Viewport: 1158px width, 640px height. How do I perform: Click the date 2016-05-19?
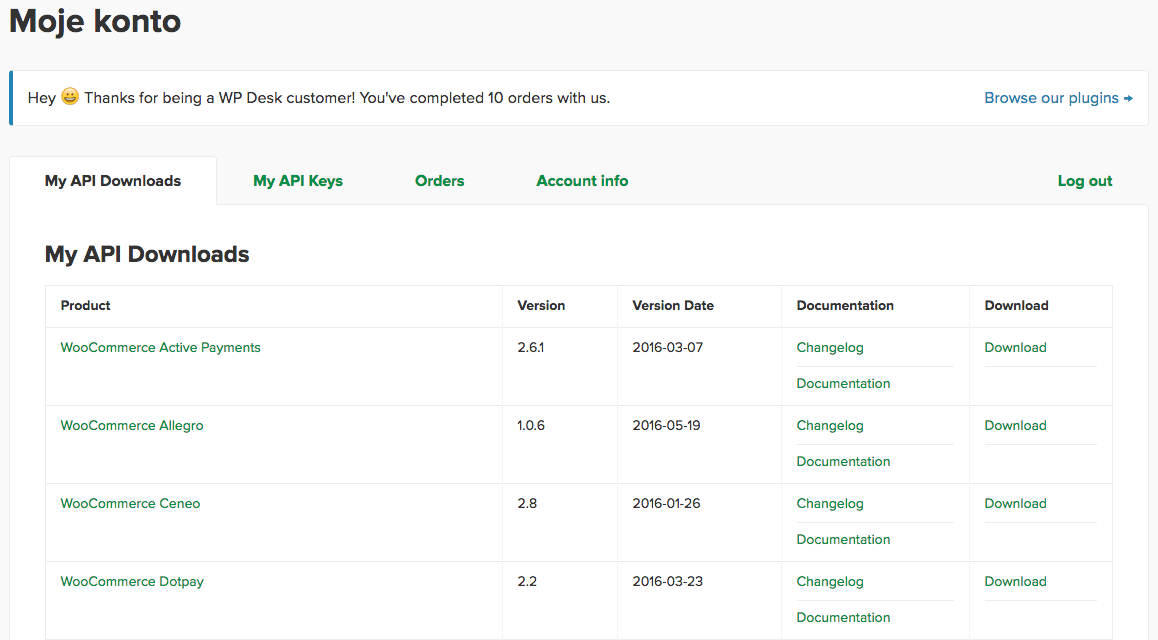pos(666,426)
